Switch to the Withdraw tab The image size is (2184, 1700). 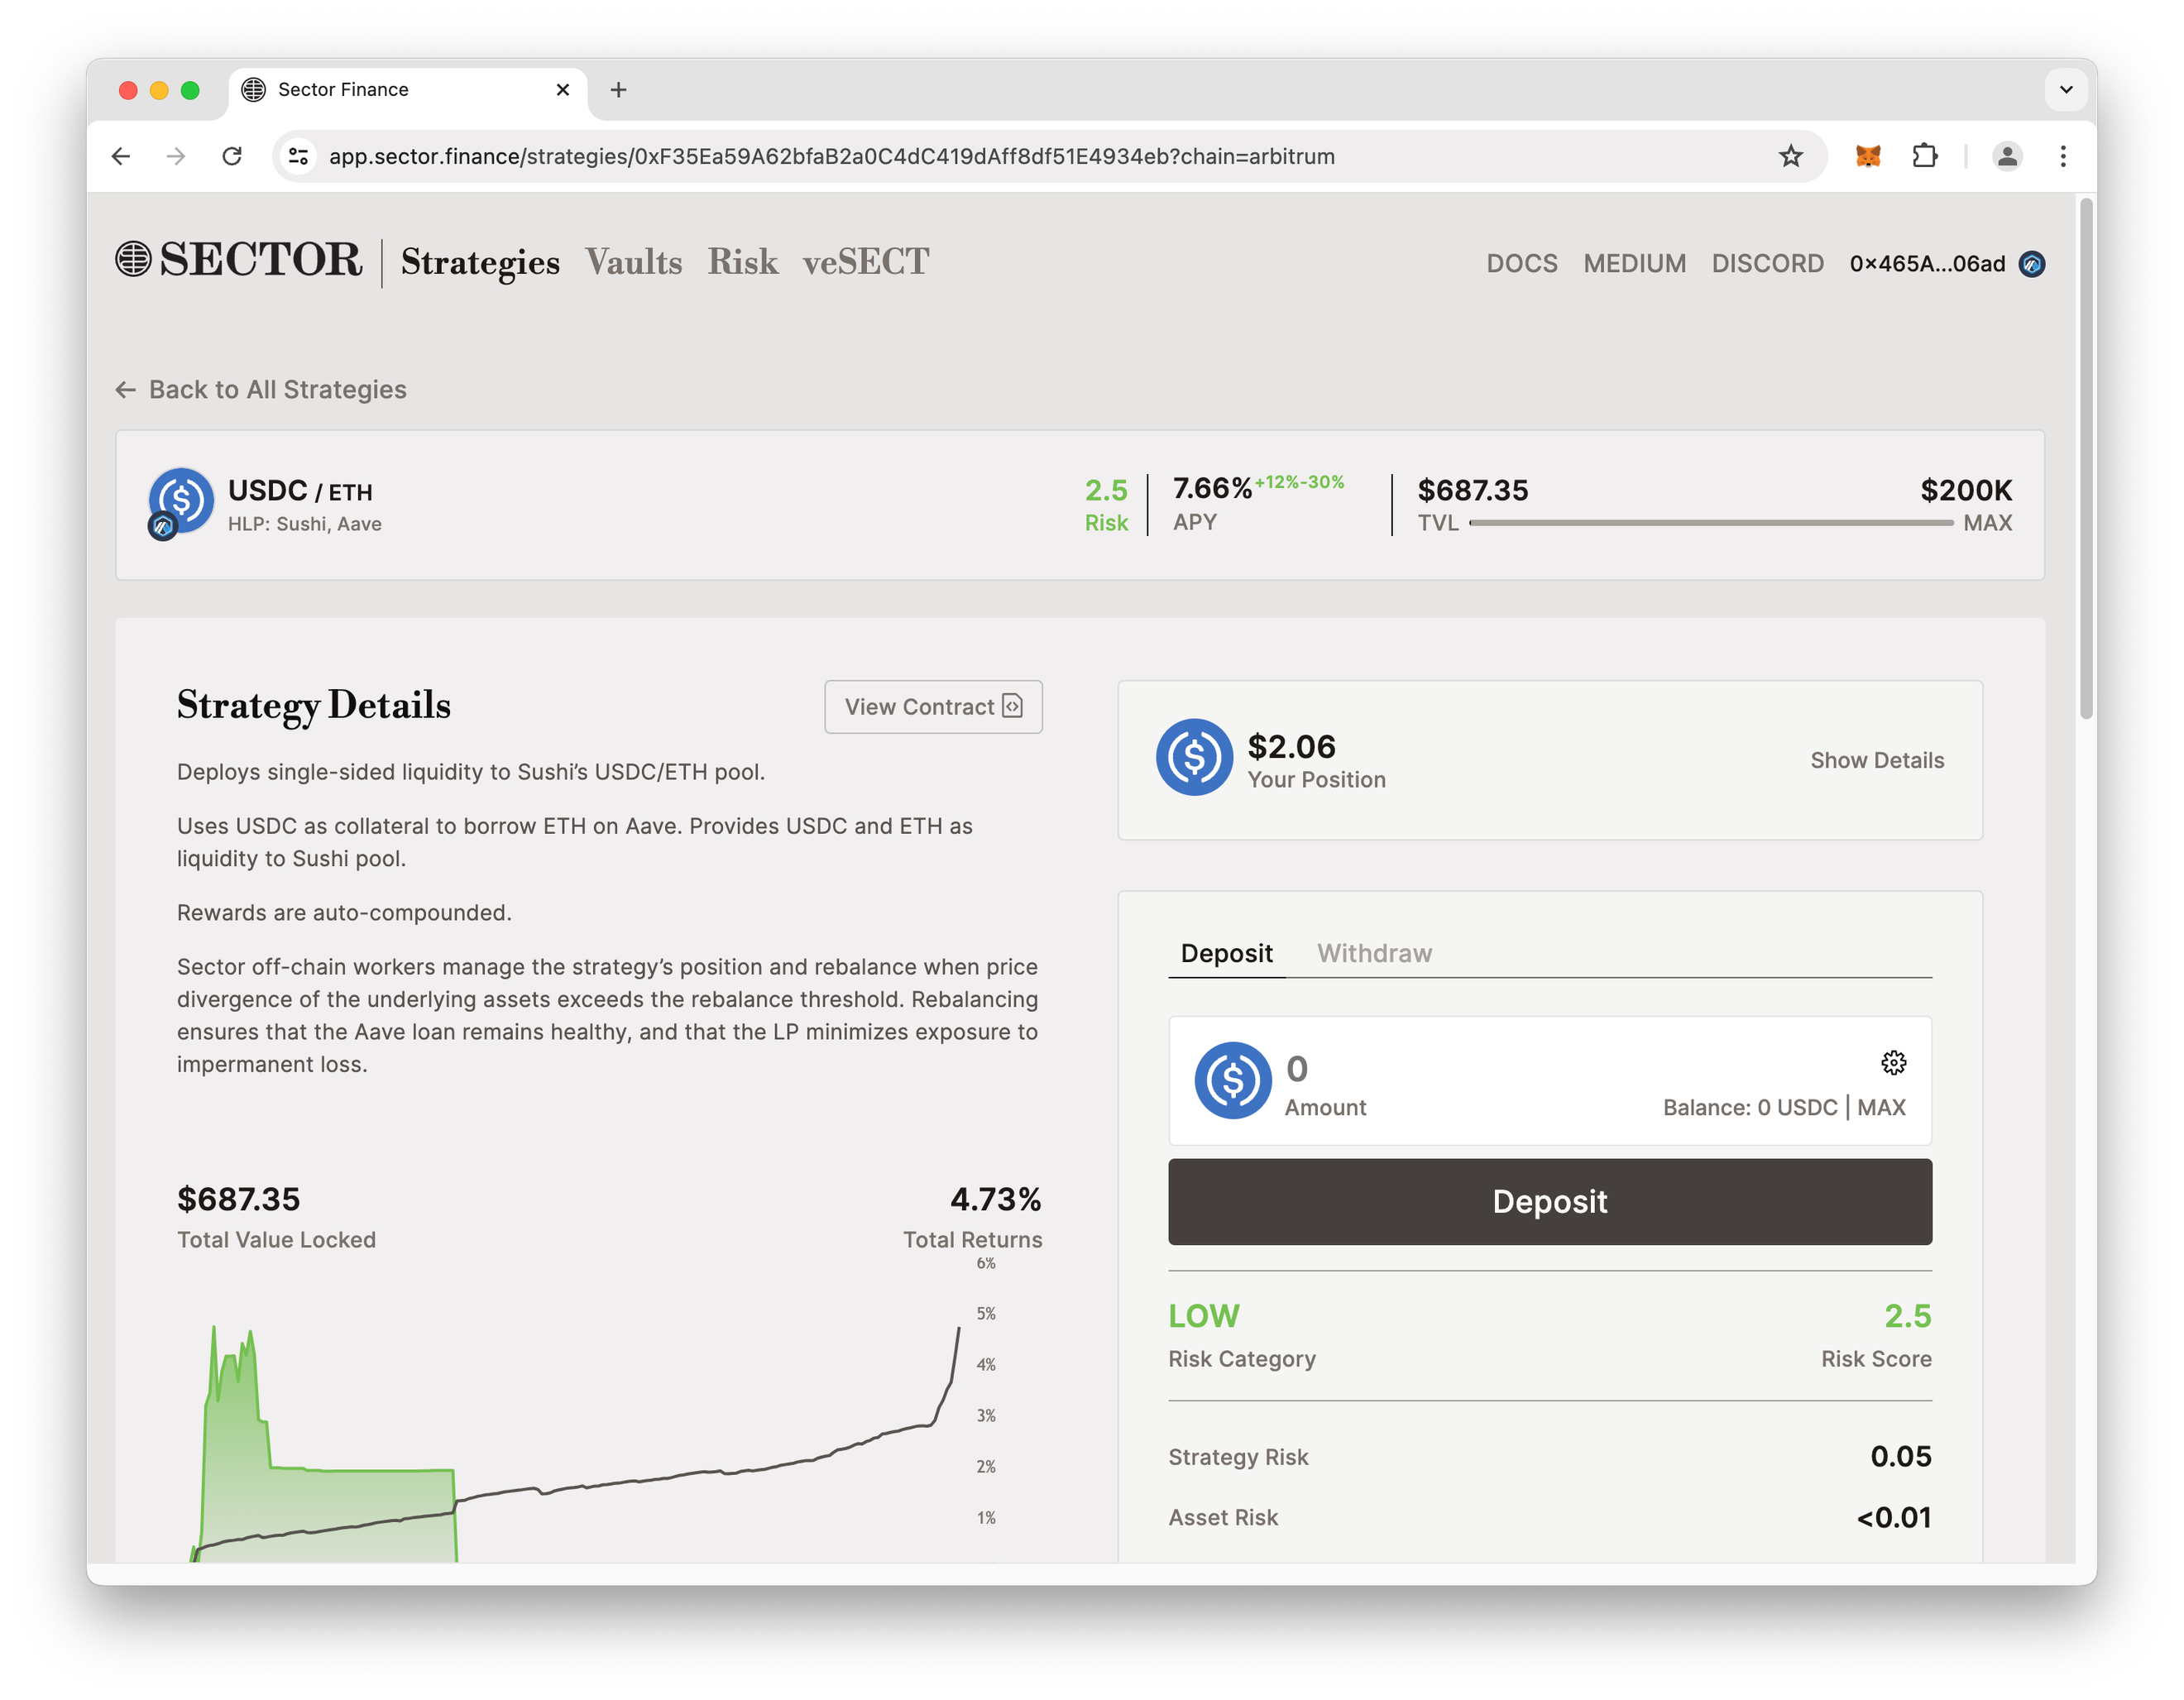pyautogui.click(x=1374, y=953)
